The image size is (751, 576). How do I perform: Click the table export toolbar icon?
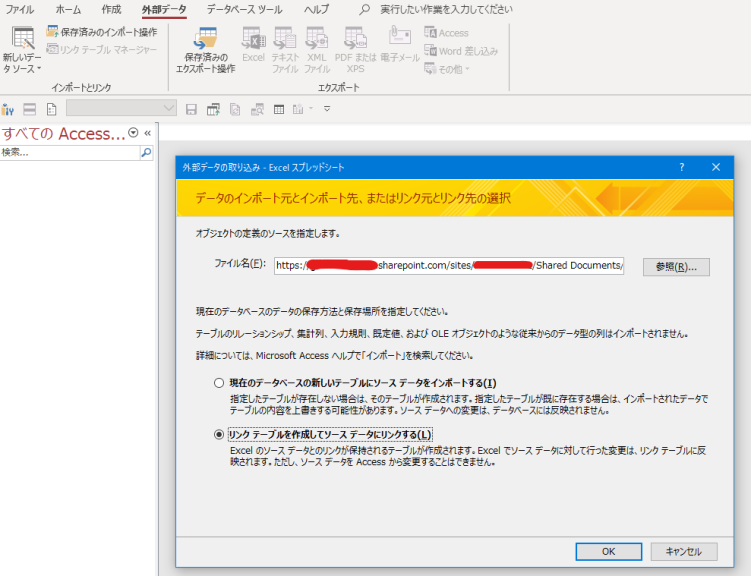click(213, 110)
